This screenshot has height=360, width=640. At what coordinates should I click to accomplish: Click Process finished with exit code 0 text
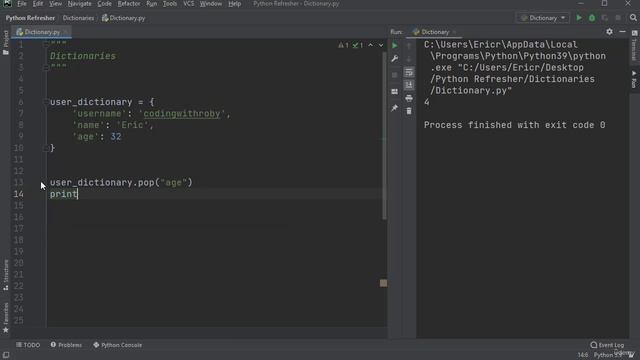514,125
